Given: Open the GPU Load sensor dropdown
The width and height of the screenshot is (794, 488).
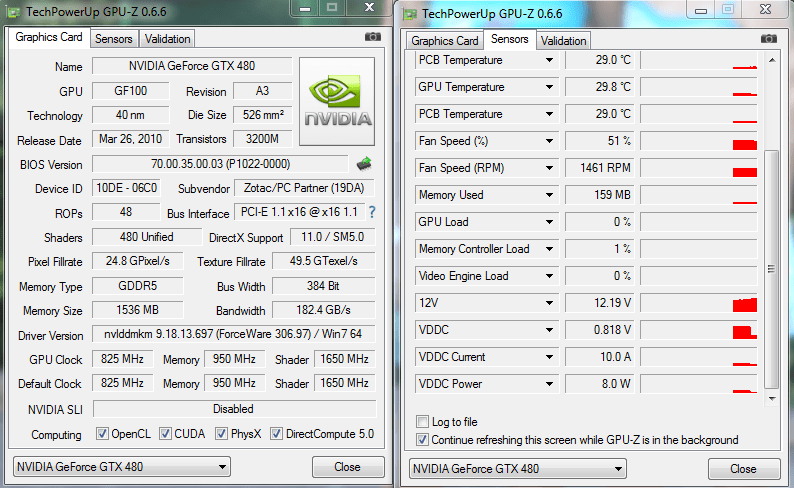Looking at the screenshot, I should [x=549, y=222].
